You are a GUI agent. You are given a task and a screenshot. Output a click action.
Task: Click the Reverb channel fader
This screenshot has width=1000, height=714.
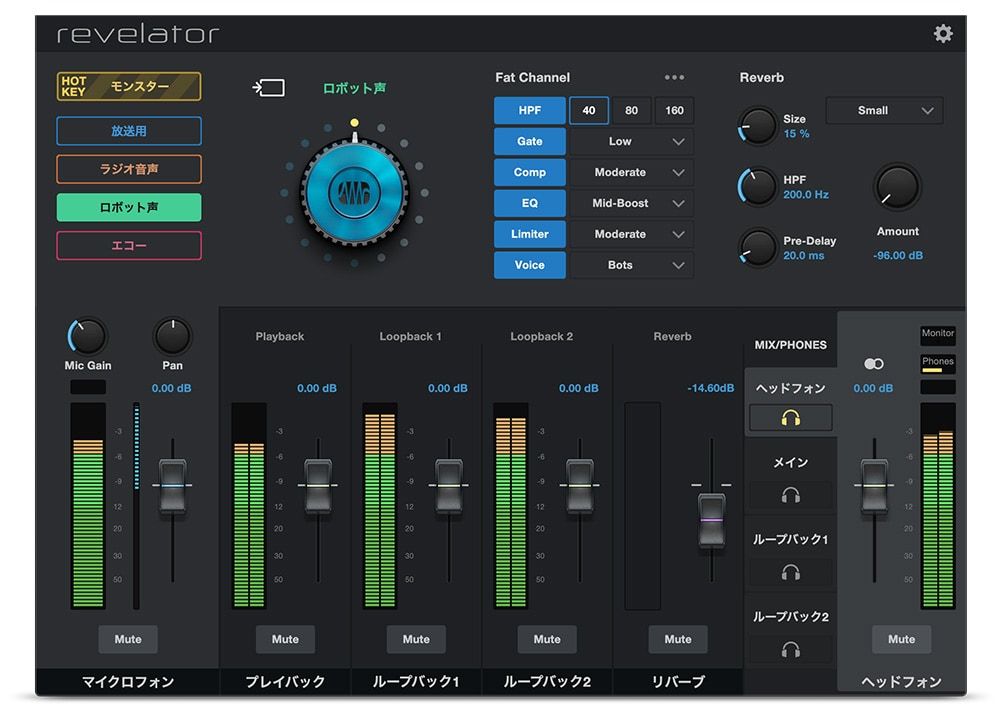tap(712, 520)
